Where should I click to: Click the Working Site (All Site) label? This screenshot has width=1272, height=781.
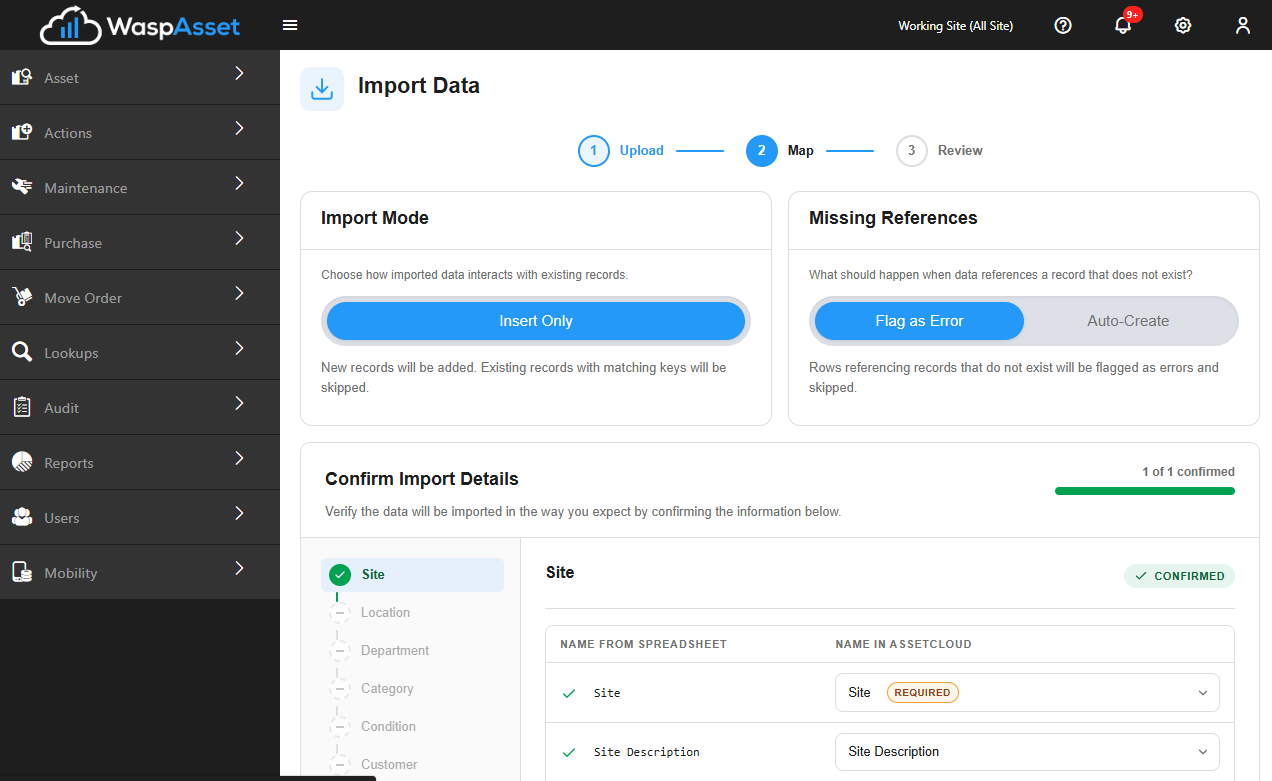point(956,26)
